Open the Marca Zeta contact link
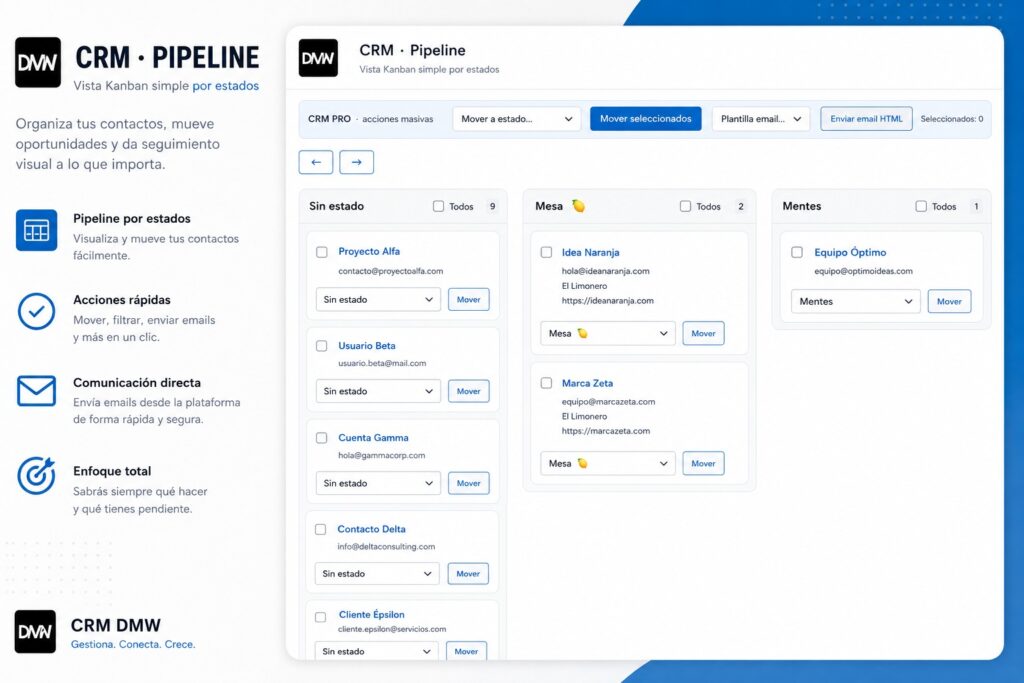 588,383
